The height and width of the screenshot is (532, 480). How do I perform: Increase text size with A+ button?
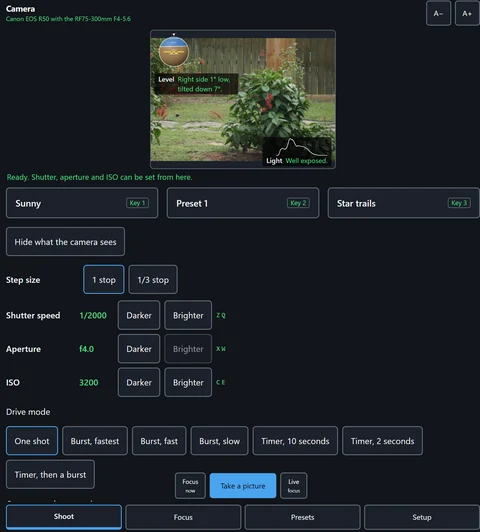[467, 14]
